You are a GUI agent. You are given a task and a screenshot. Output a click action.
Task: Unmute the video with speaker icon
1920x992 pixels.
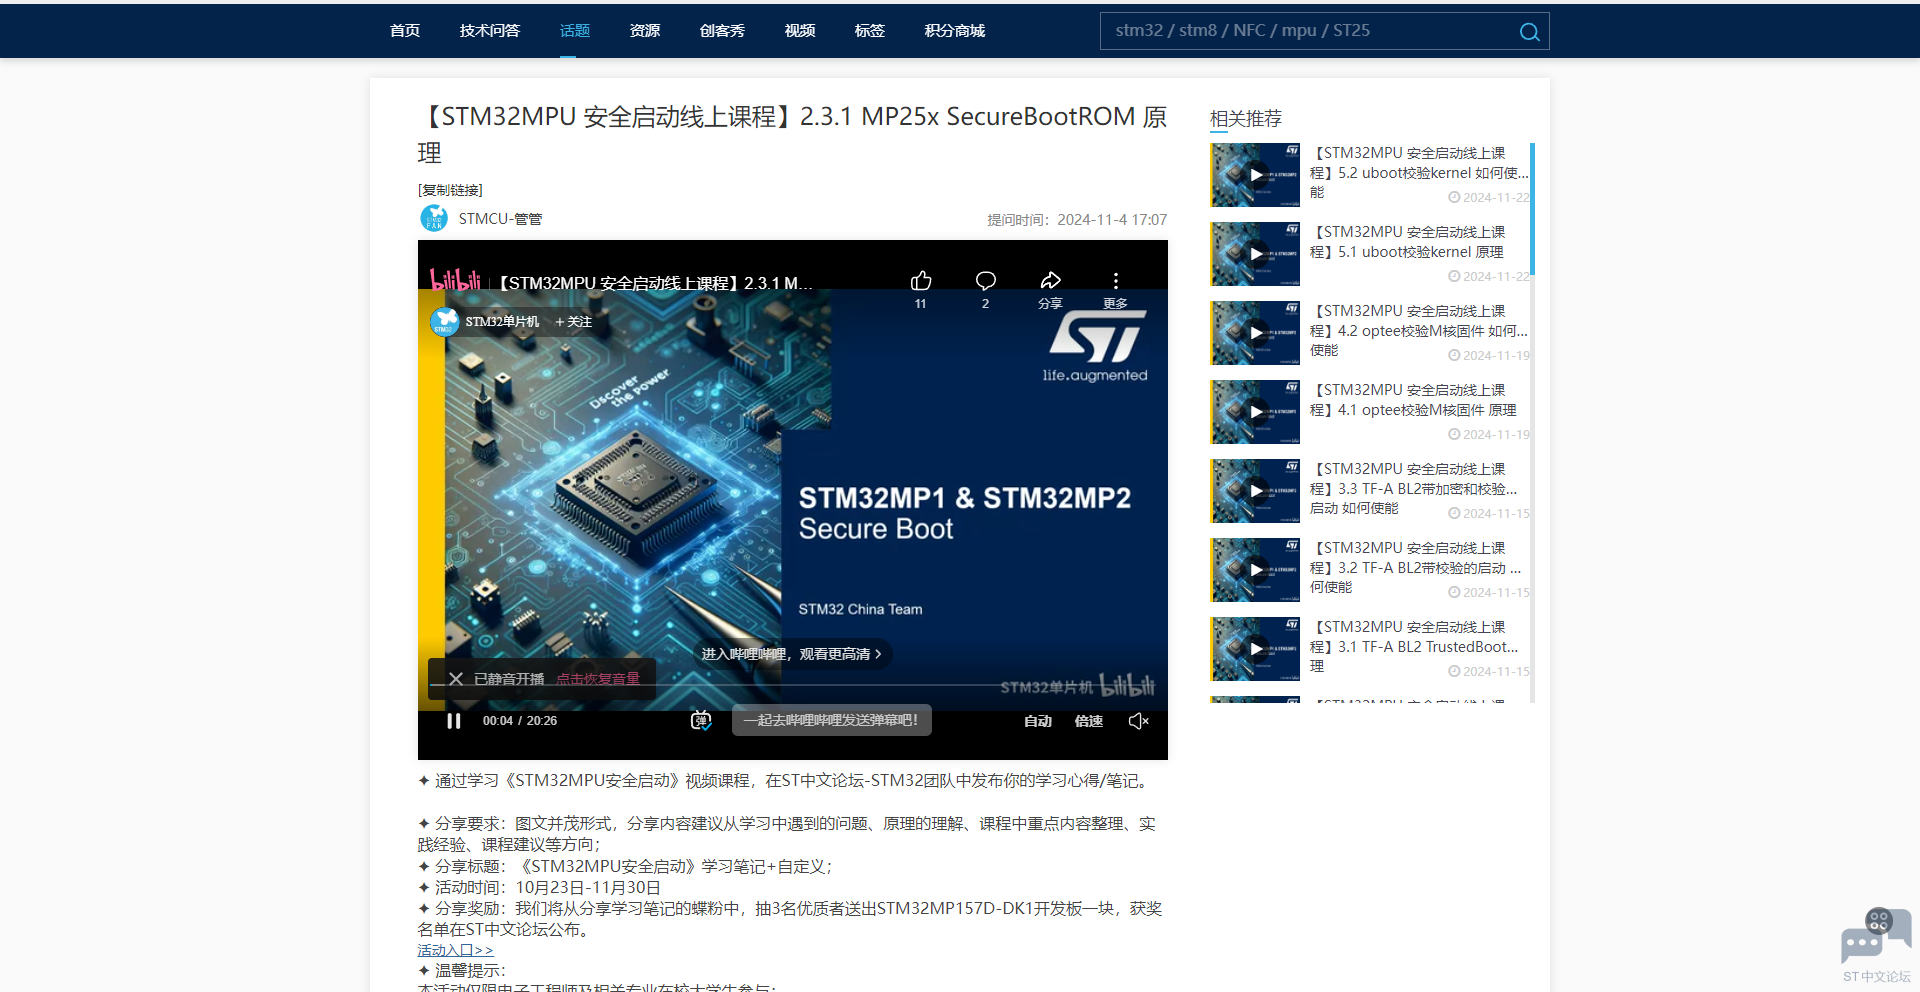click(x=1138, y=721)
